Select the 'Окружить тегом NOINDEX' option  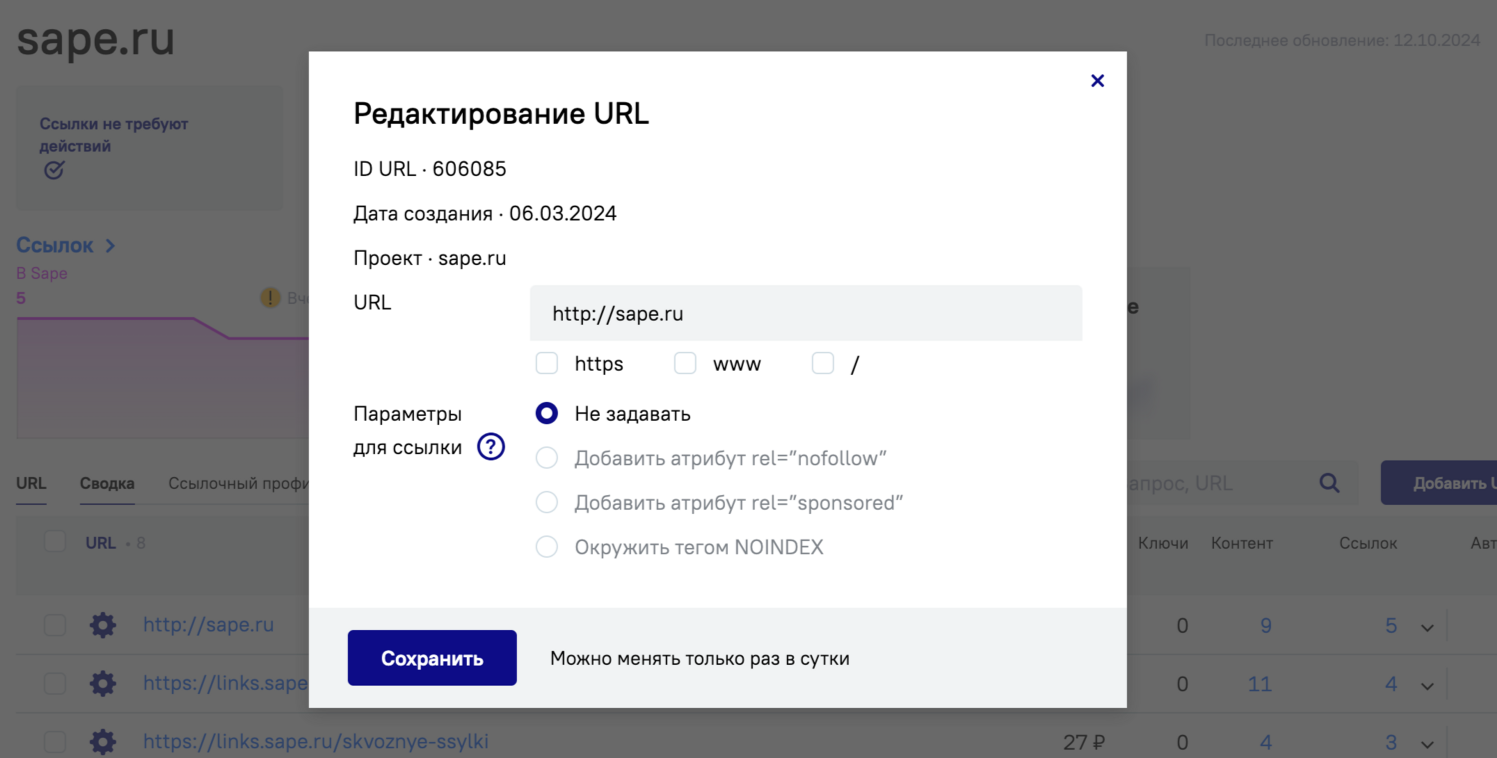[x=547, y=547]
